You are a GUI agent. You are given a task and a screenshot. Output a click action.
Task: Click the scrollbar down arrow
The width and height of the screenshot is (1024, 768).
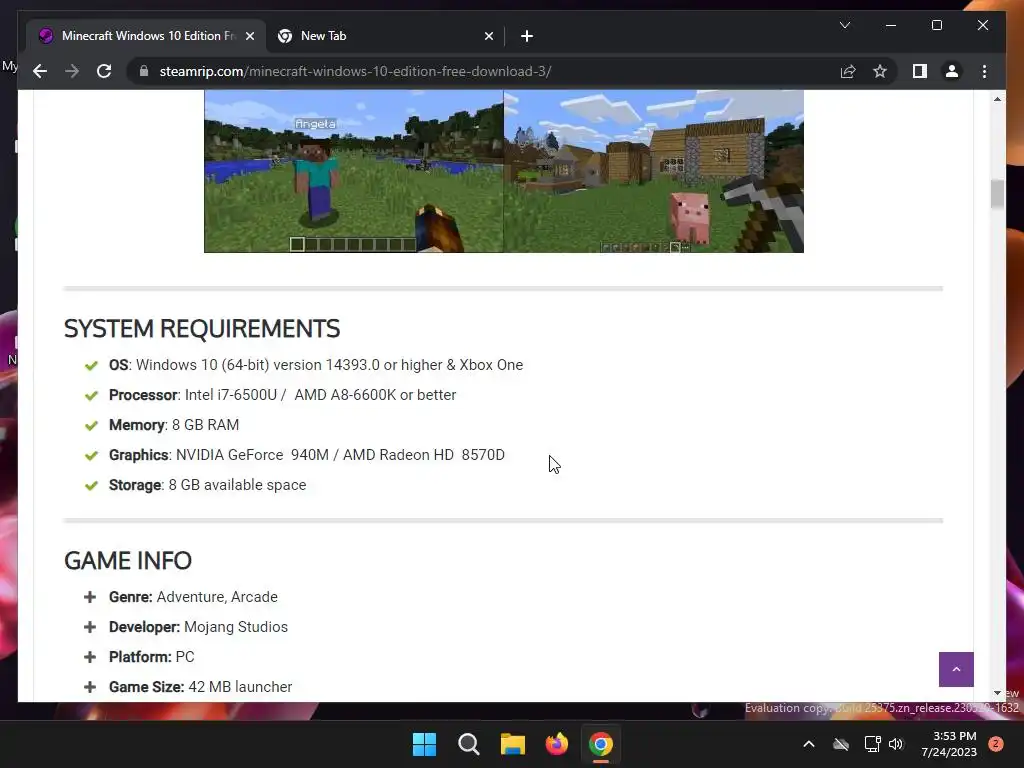click(x=997, y=693)
